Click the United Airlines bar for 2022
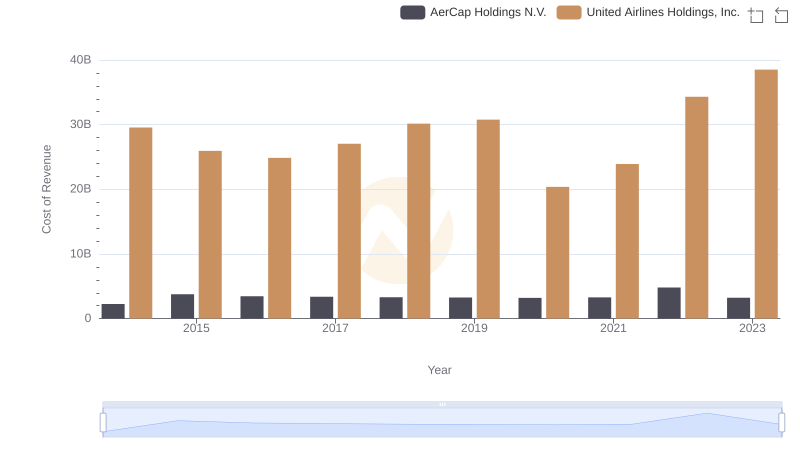 [x=696, y=208]
